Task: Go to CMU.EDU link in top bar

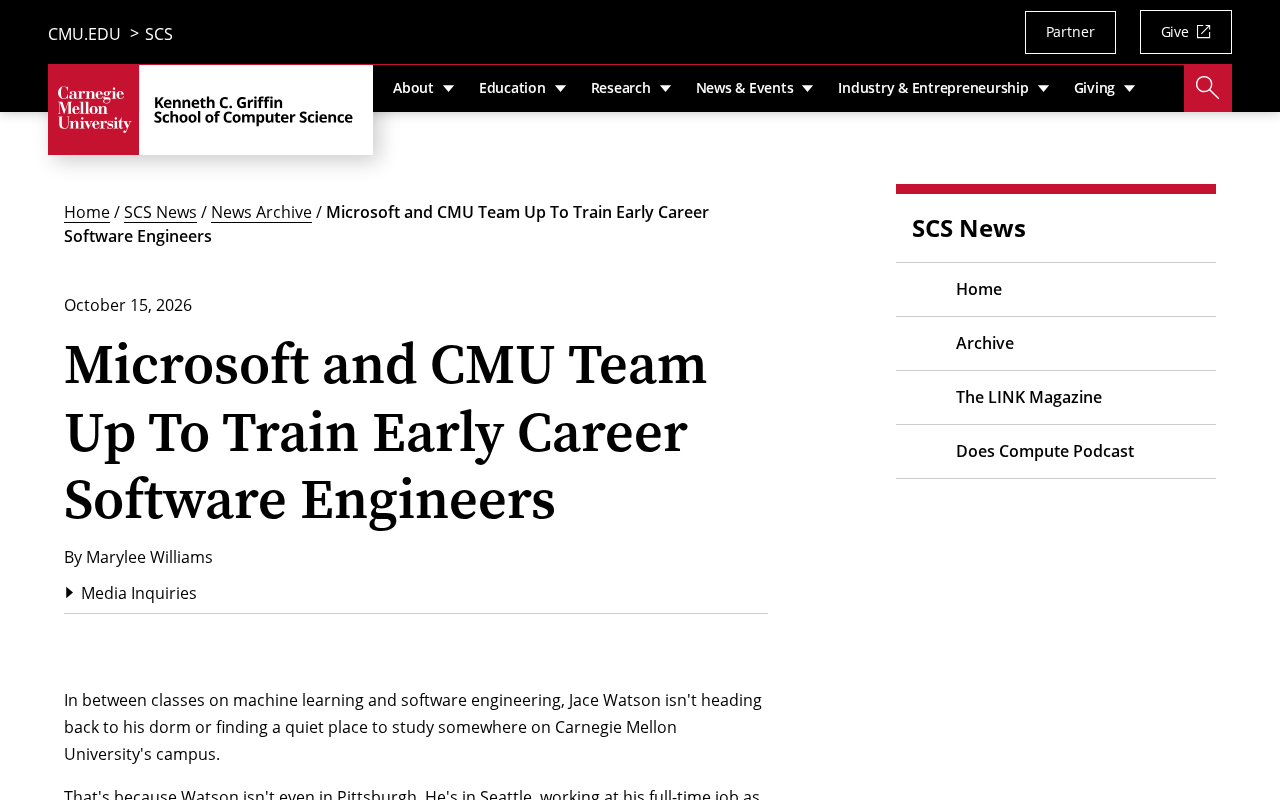Action: pyautogui.click(x=84, y=34)
